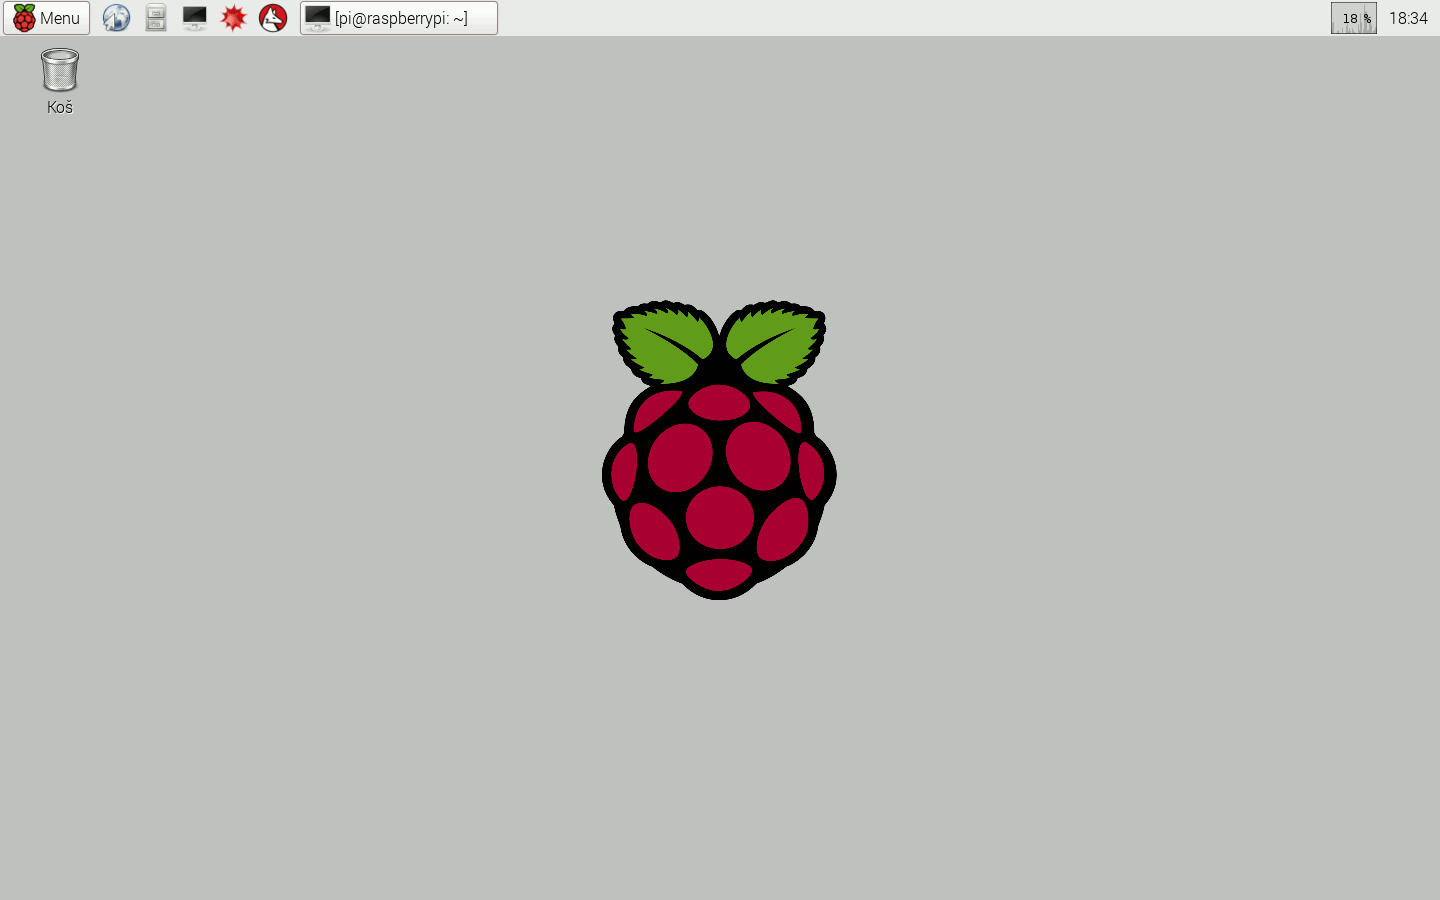Open the File Manager cabinet icon

coord(155,18)
